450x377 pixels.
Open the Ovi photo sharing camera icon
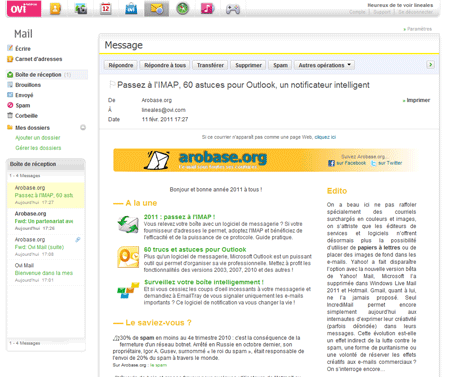pos(81,9)
